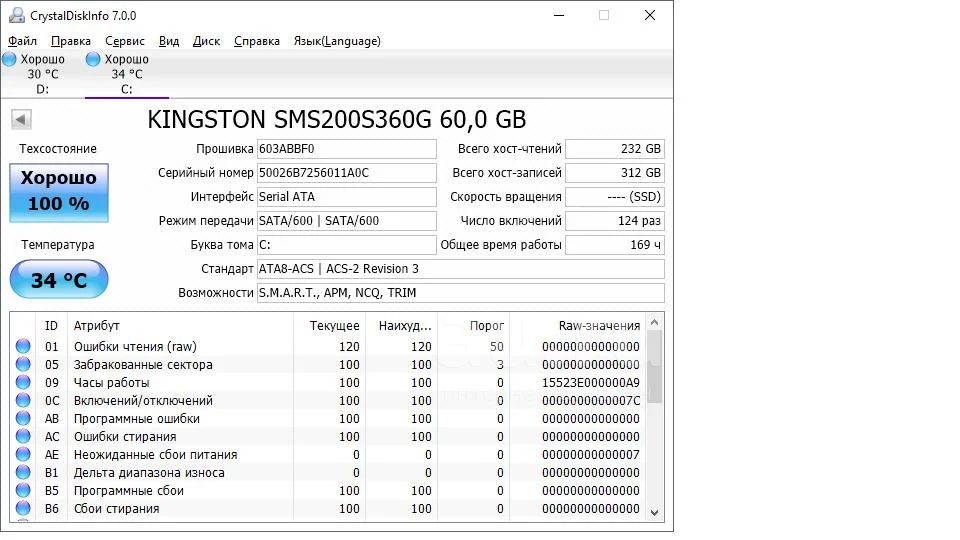
Task: Click the blue health orb above C: drive
Action: (x=93, y=59)
